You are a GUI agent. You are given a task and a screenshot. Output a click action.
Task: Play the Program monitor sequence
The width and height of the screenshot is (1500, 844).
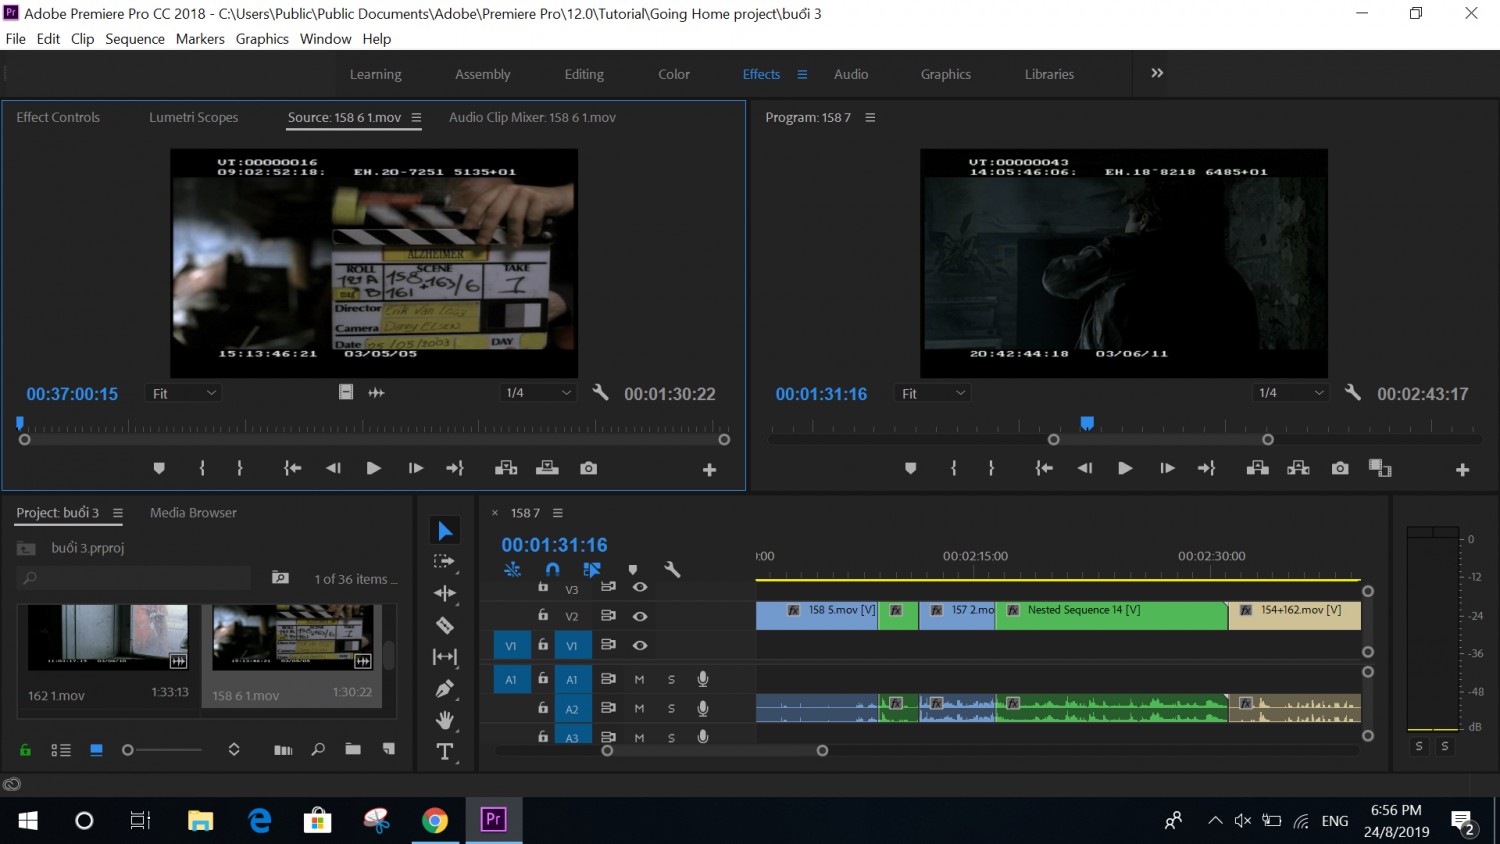1125,468
